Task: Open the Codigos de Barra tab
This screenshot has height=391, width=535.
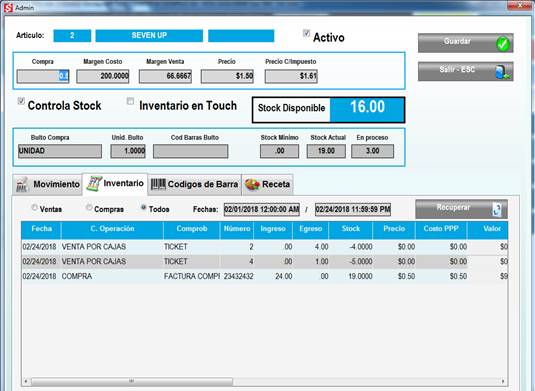Action: pos(194,185)
